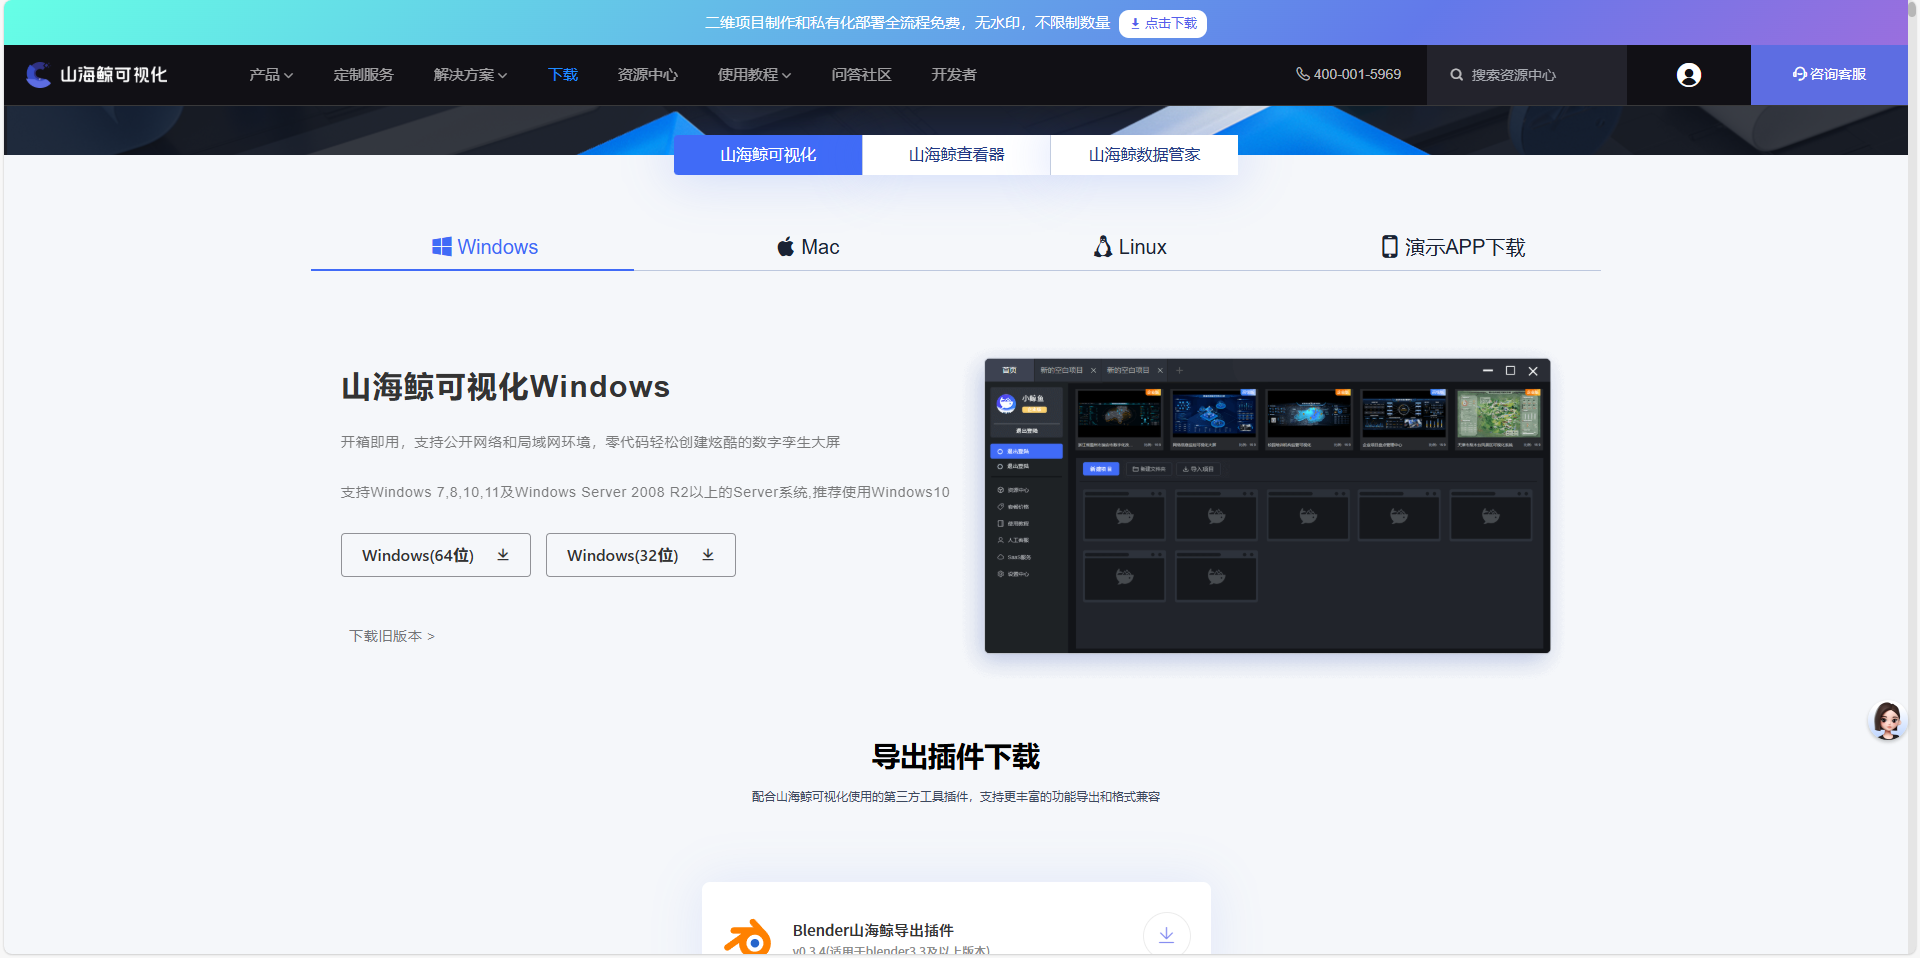Open 问答社区 navigation item
This screenshot has height=958, width=1920.
coord(861,75)
